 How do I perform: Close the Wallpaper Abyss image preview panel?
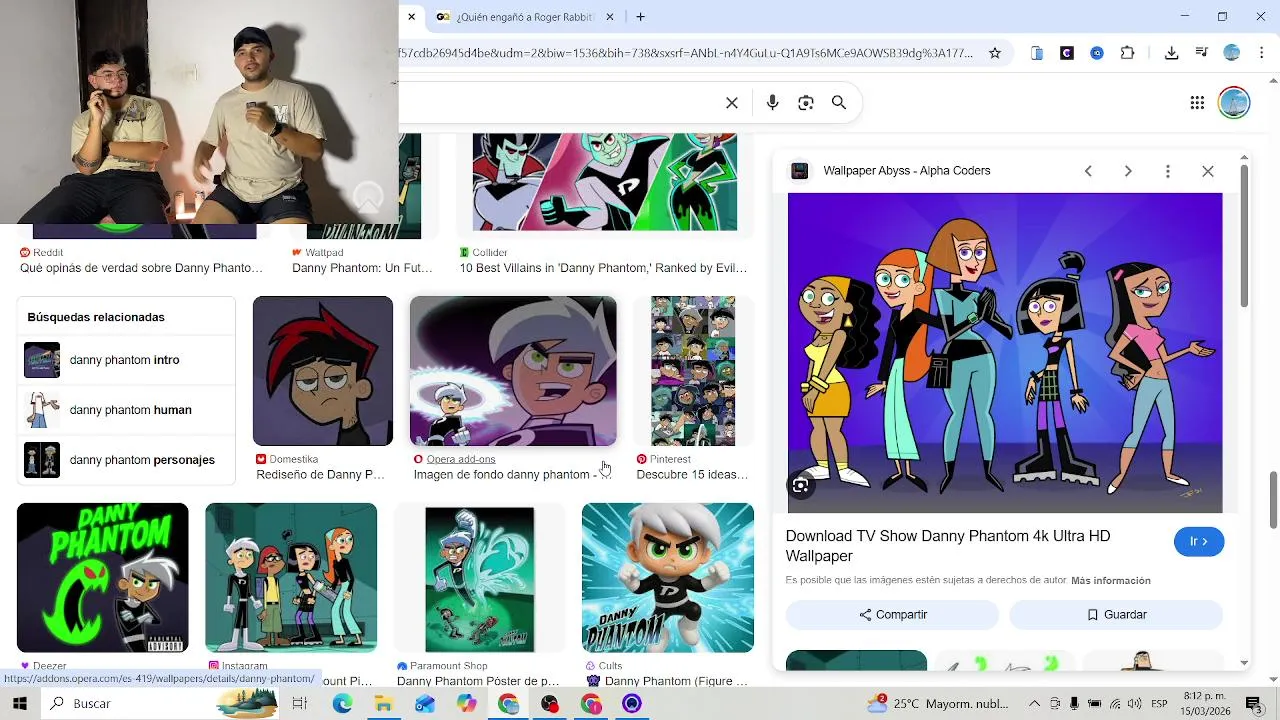(1208, 171)
